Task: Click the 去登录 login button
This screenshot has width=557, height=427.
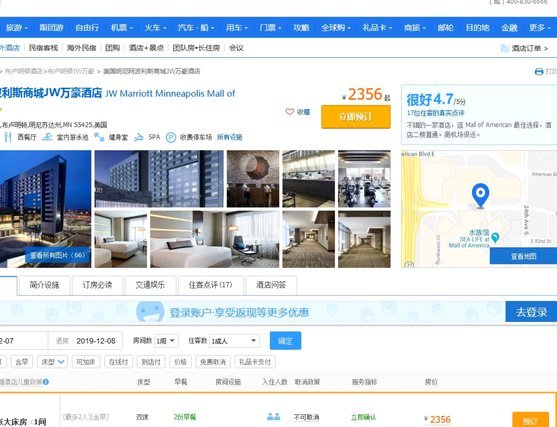Action: point(531,312)
